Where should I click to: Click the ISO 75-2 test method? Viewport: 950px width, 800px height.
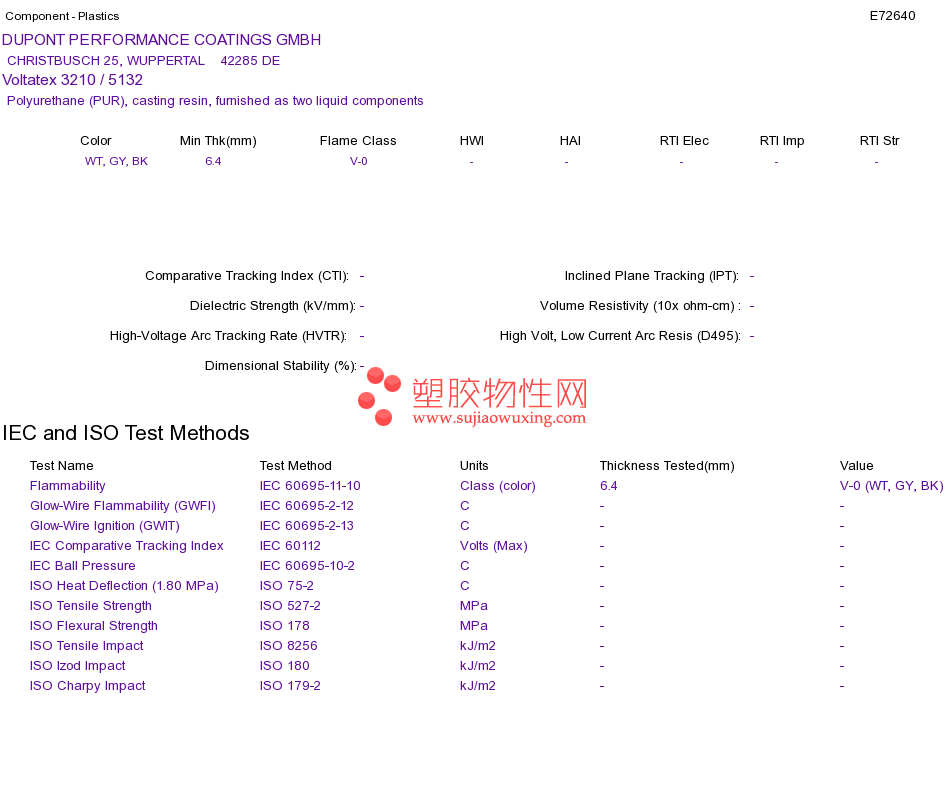(287, 586)
